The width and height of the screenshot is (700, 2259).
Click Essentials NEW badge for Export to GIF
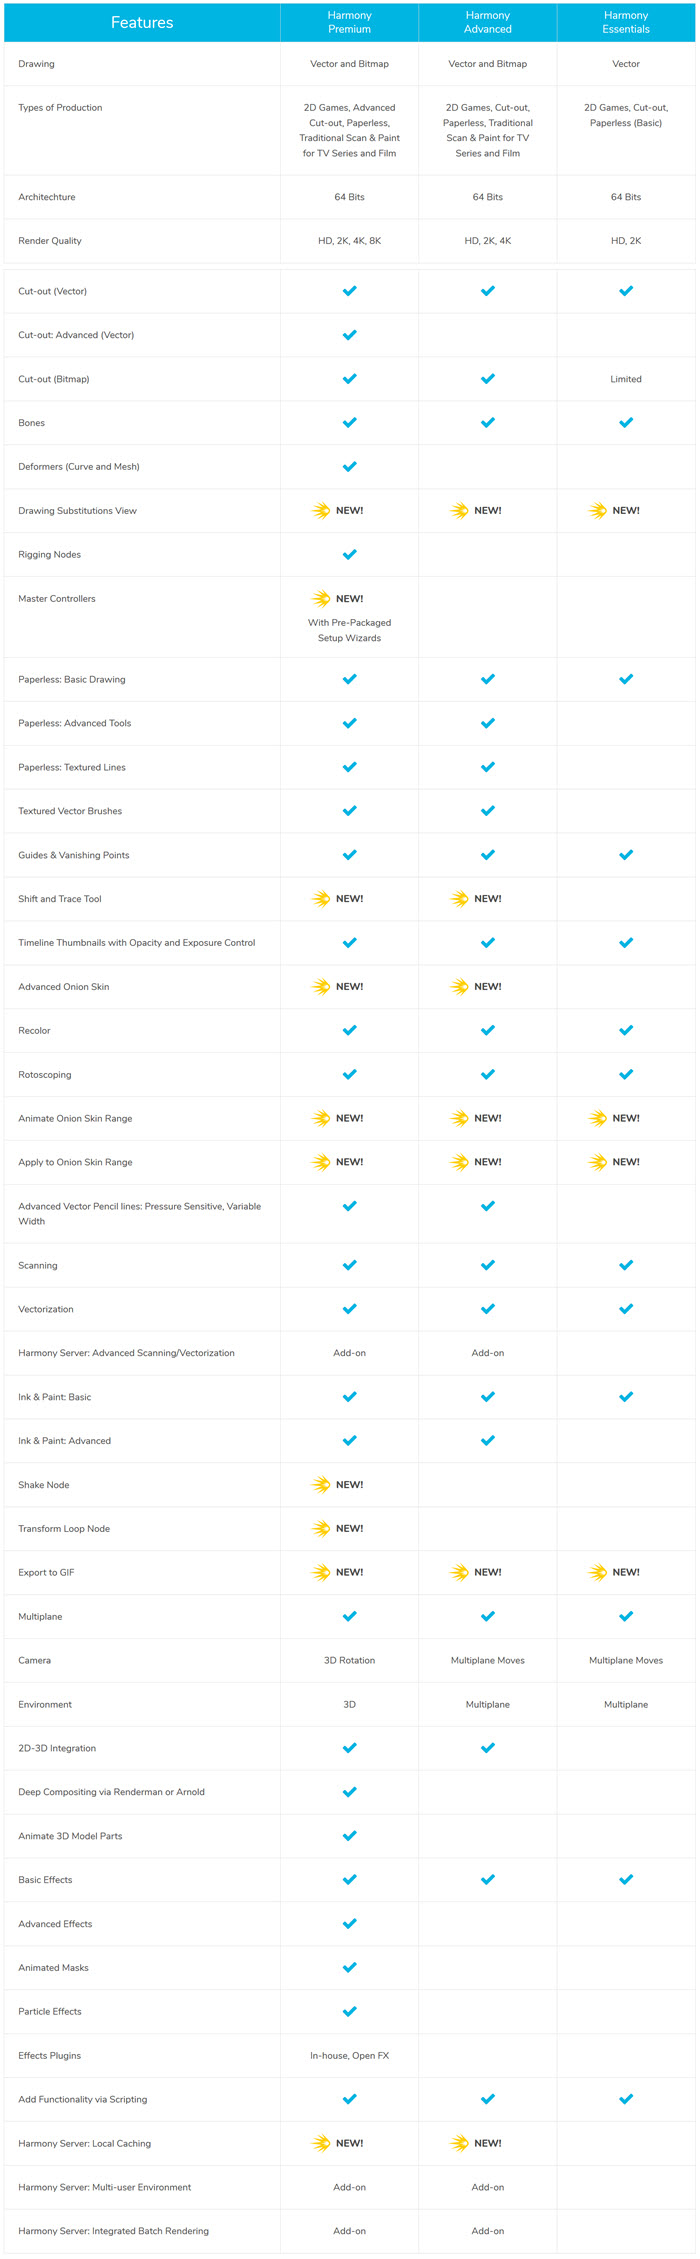click(614, 1572)
